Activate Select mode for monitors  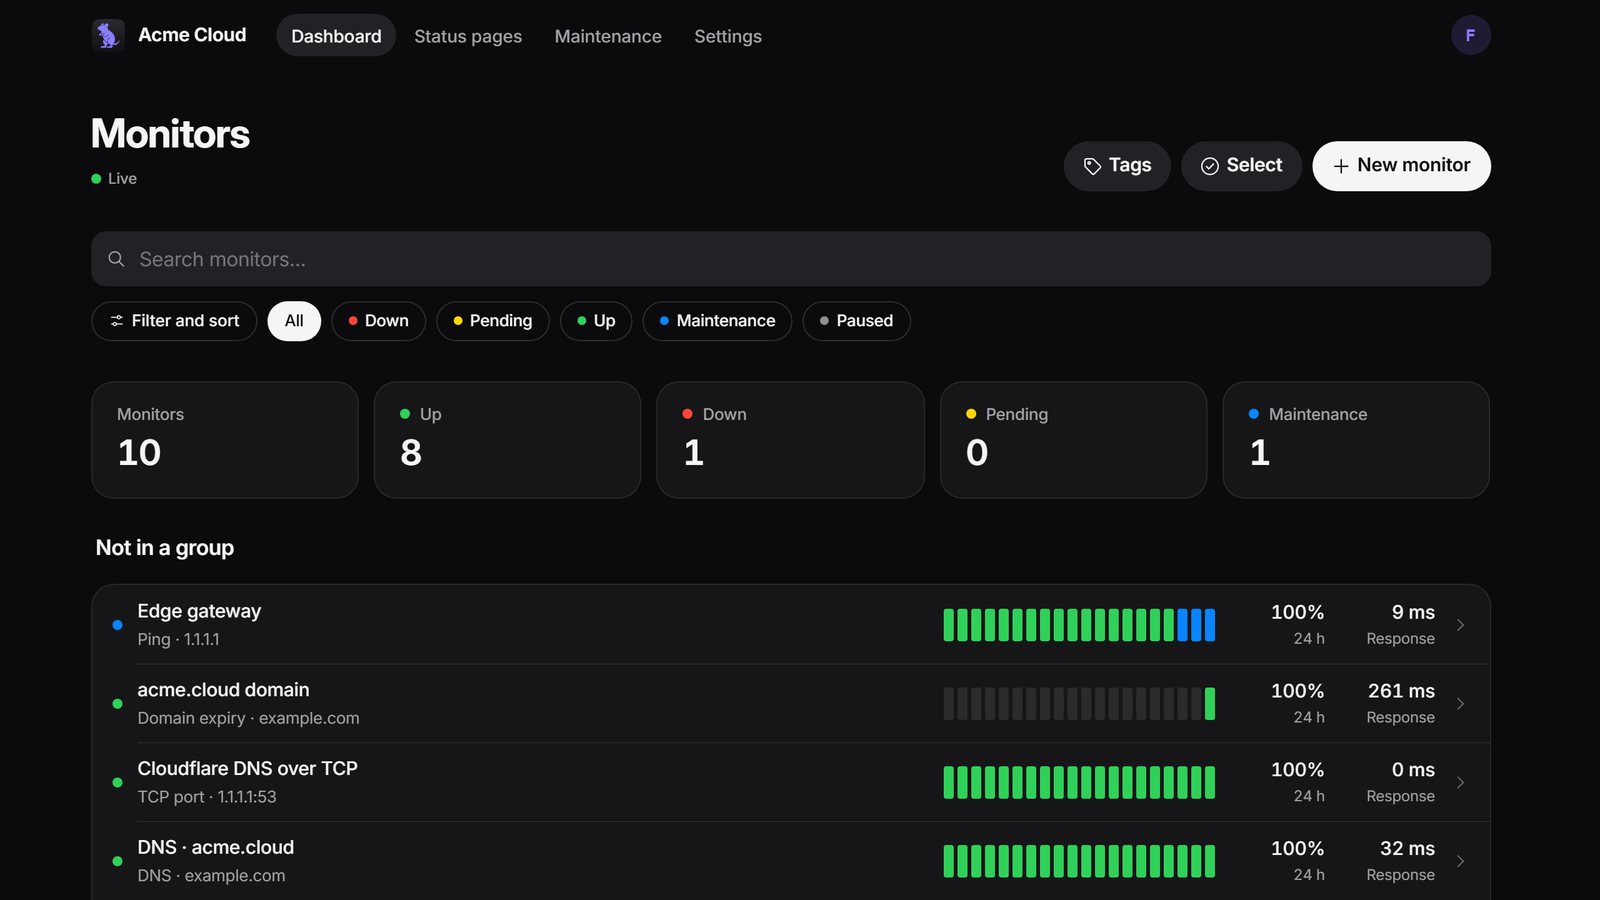(1241, 166)
